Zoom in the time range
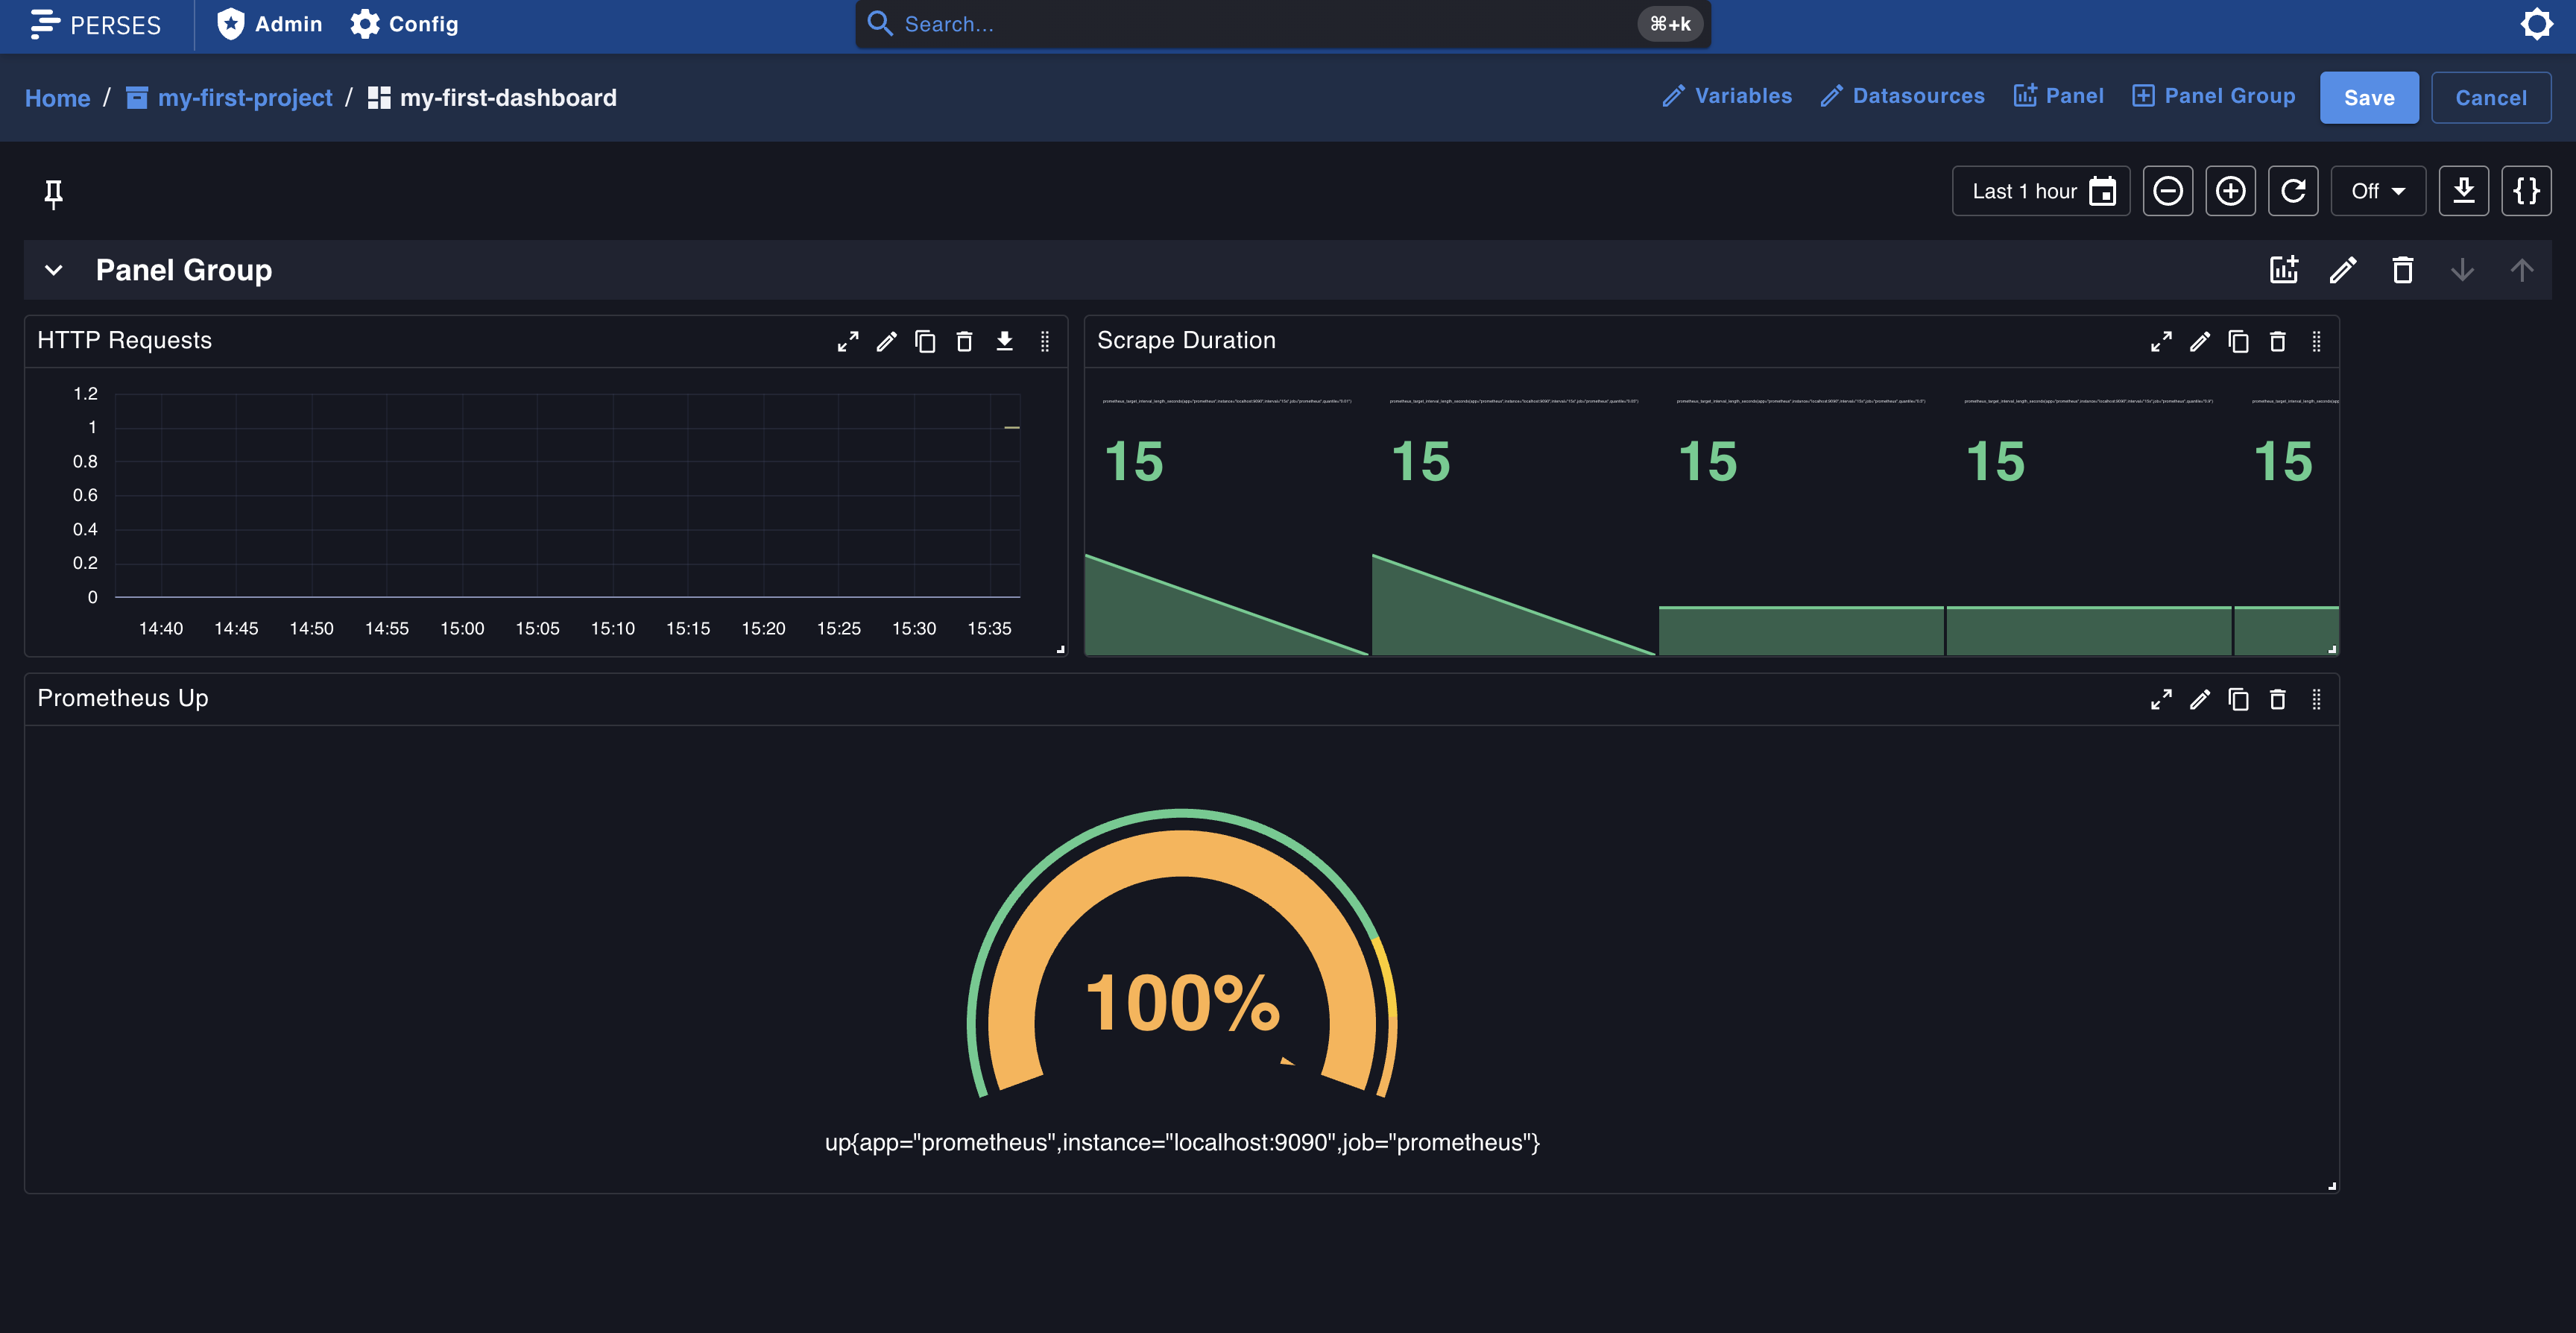 tap(2231, 191)
